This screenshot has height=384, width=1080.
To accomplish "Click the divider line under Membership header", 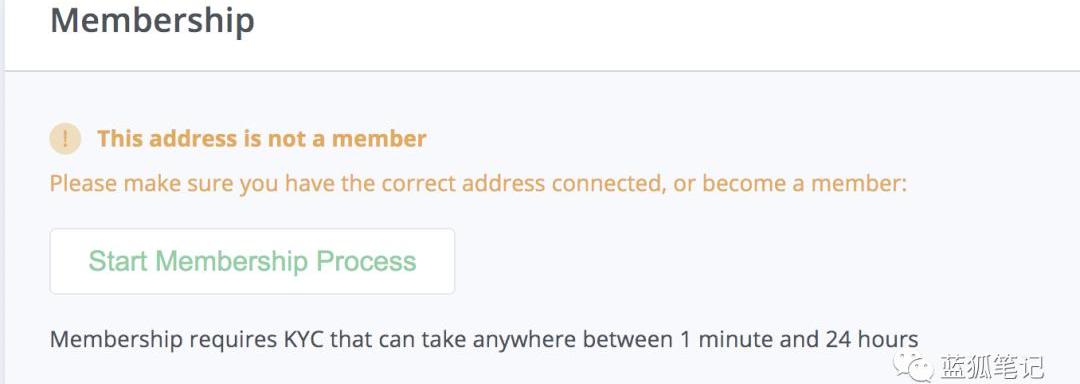I will [x=542, y=70].
